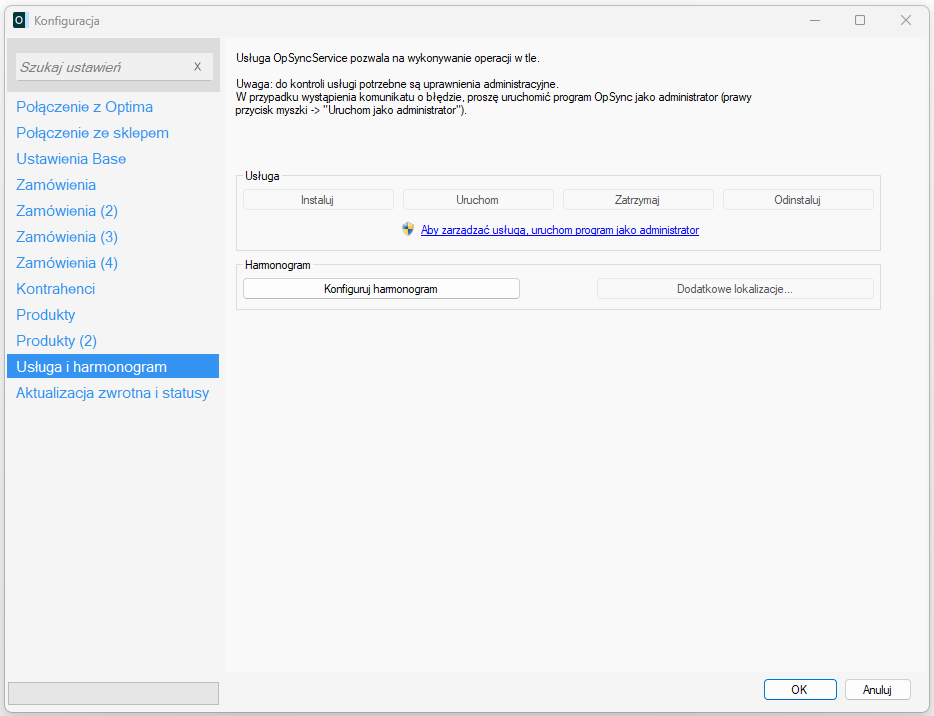The width and height of the screenshot is (934, 716).
Task: Clear search with the X button
Action: pos(197,67)
